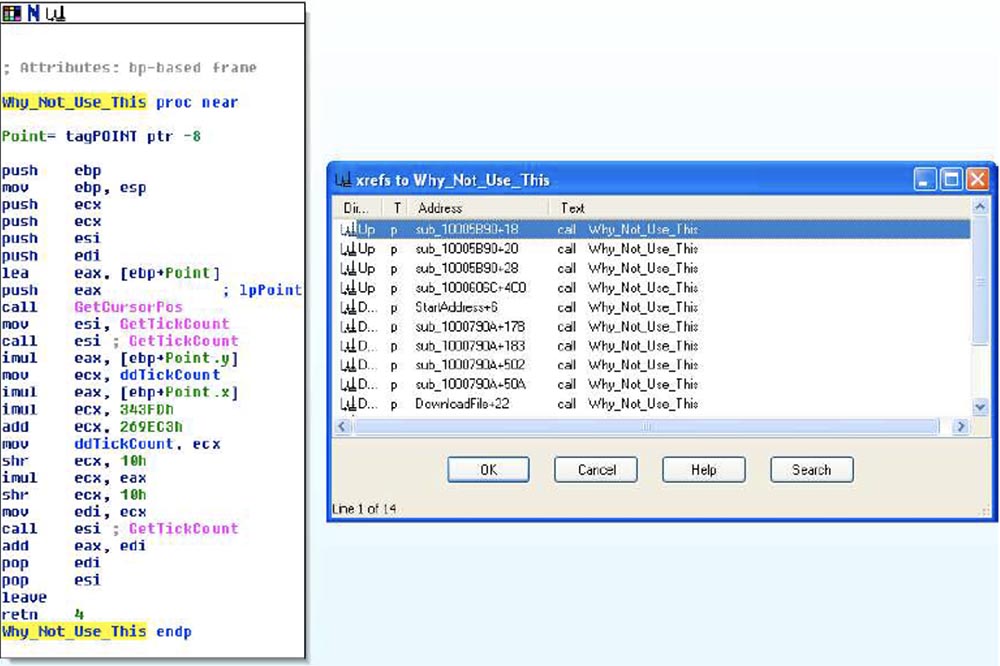1000x666 pixels.
Task: Maximize the xrefs dialog window
Action: 951,179
